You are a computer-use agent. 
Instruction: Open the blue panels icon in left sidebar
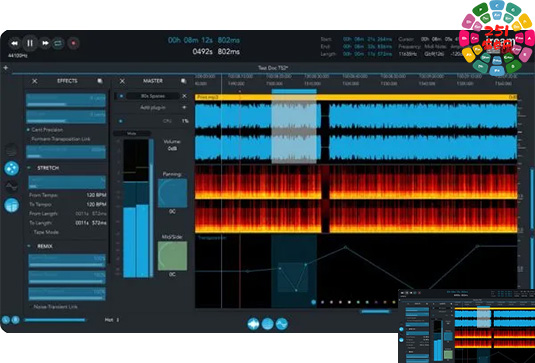pyautogui.click(x=11, y=205)
